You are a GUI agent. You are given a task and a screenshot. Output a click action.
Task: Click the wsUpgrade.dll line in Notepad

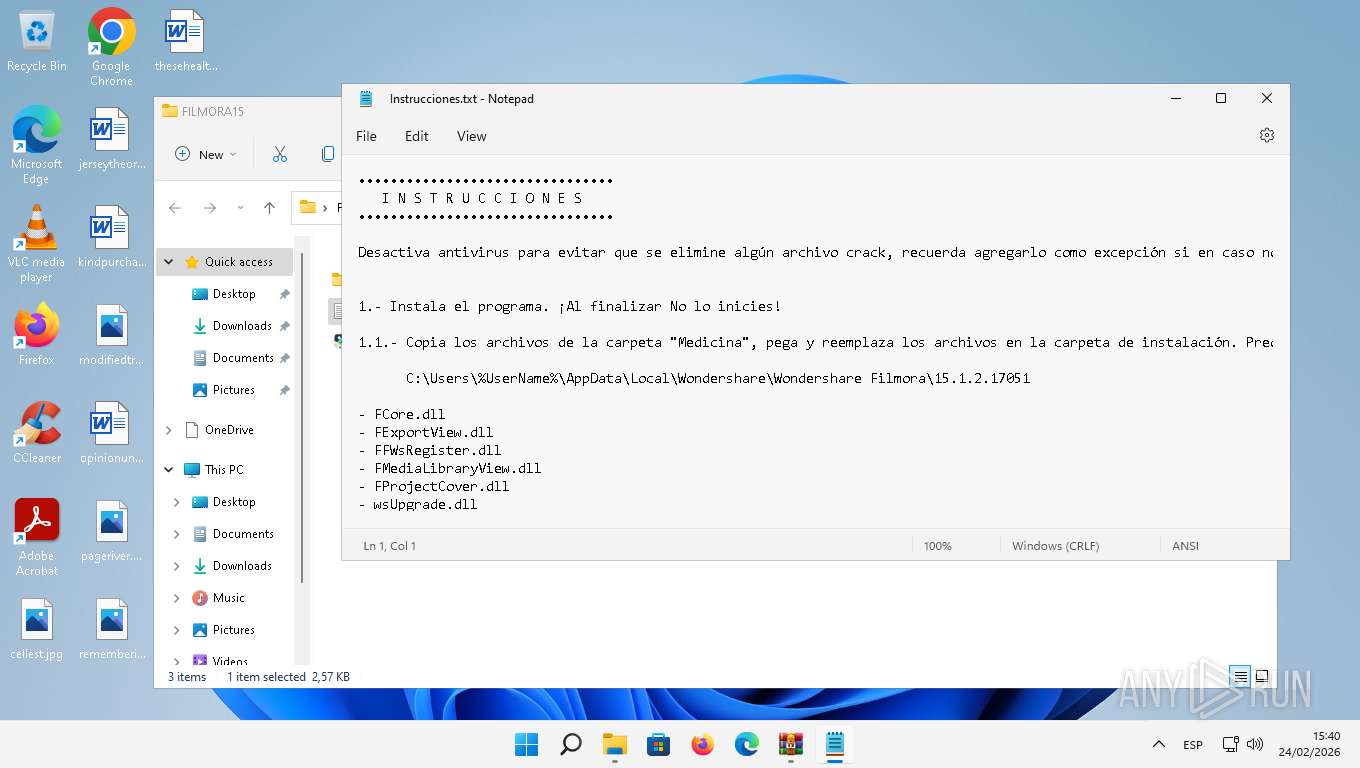(418, 504)
